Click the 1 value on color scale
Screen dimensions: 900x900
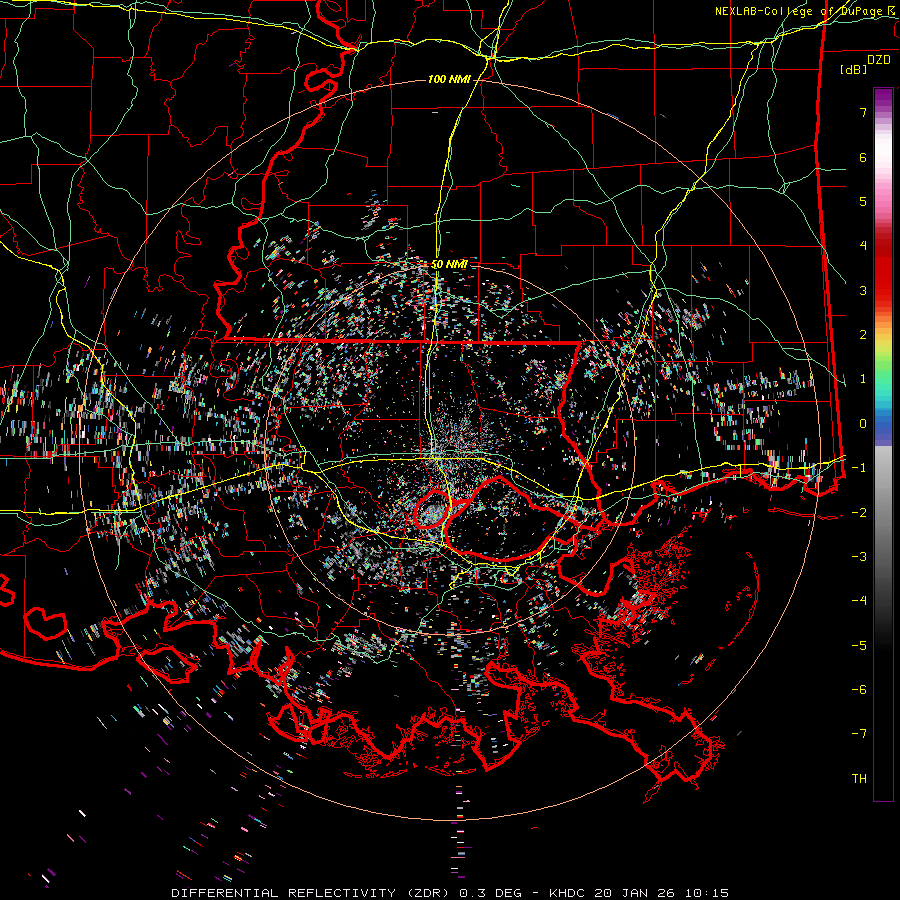(x=863, y=379)
